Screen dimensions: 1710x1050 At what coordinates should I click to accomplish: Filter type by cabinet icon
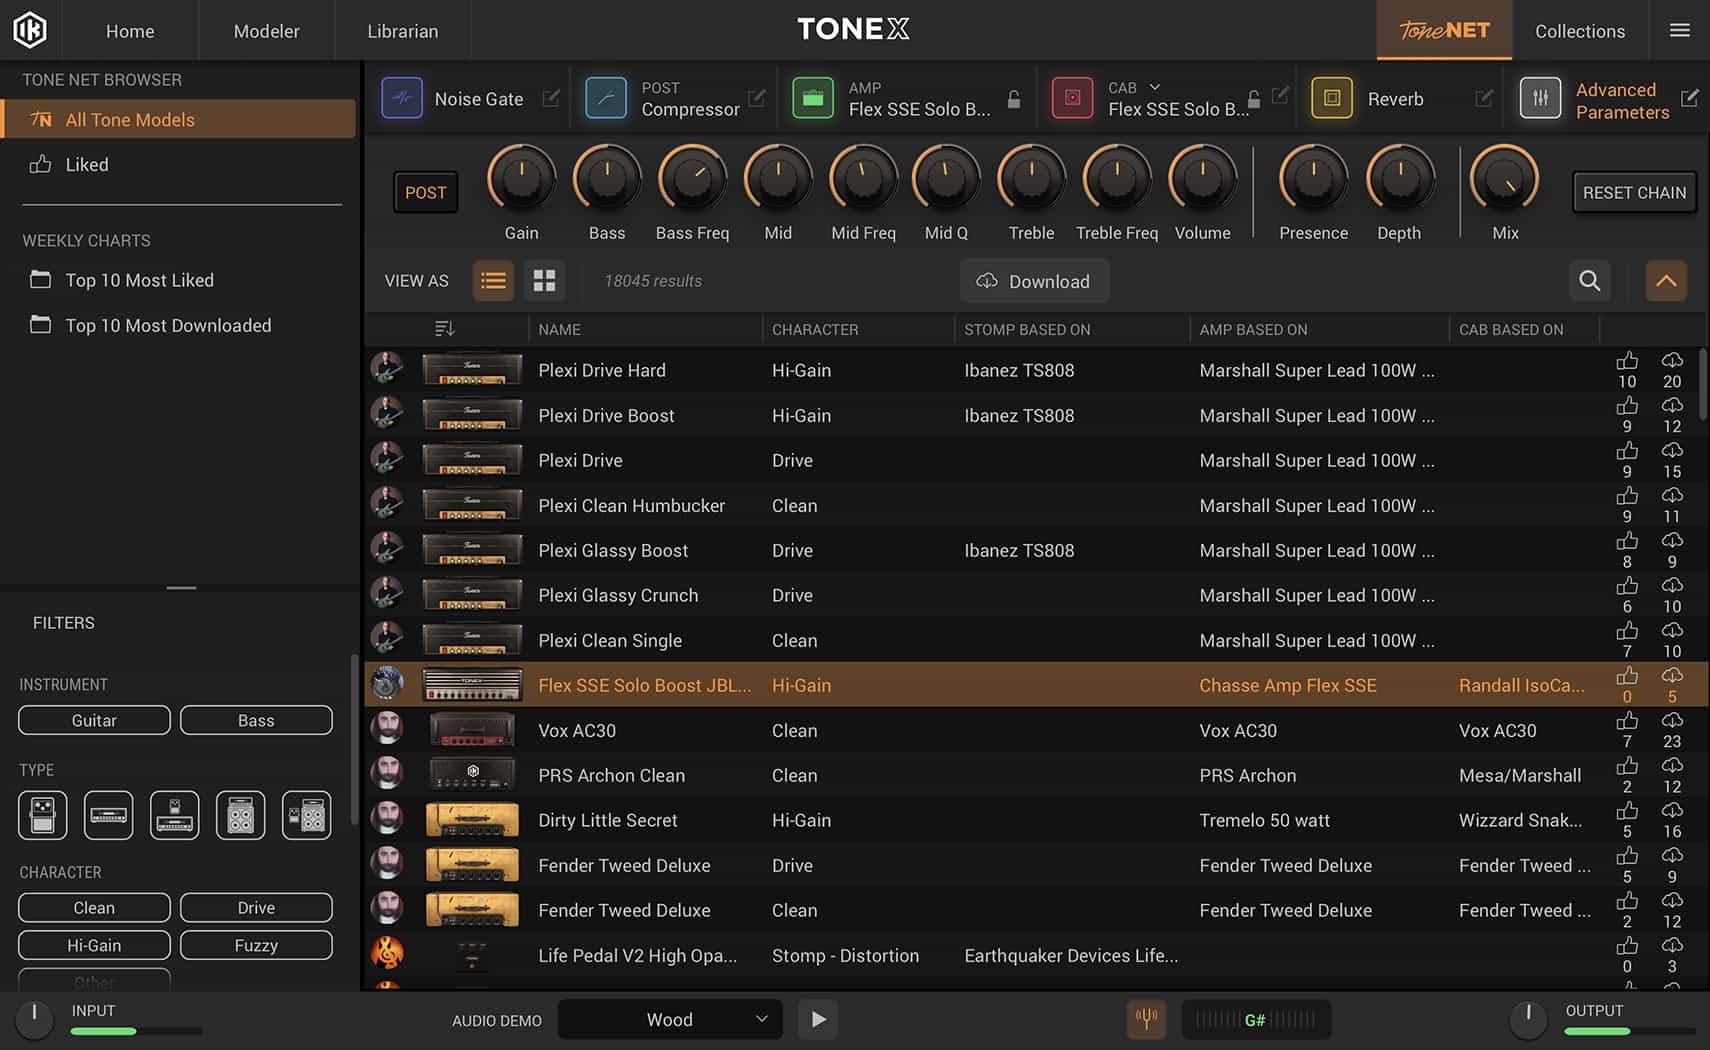coord(241,815)
